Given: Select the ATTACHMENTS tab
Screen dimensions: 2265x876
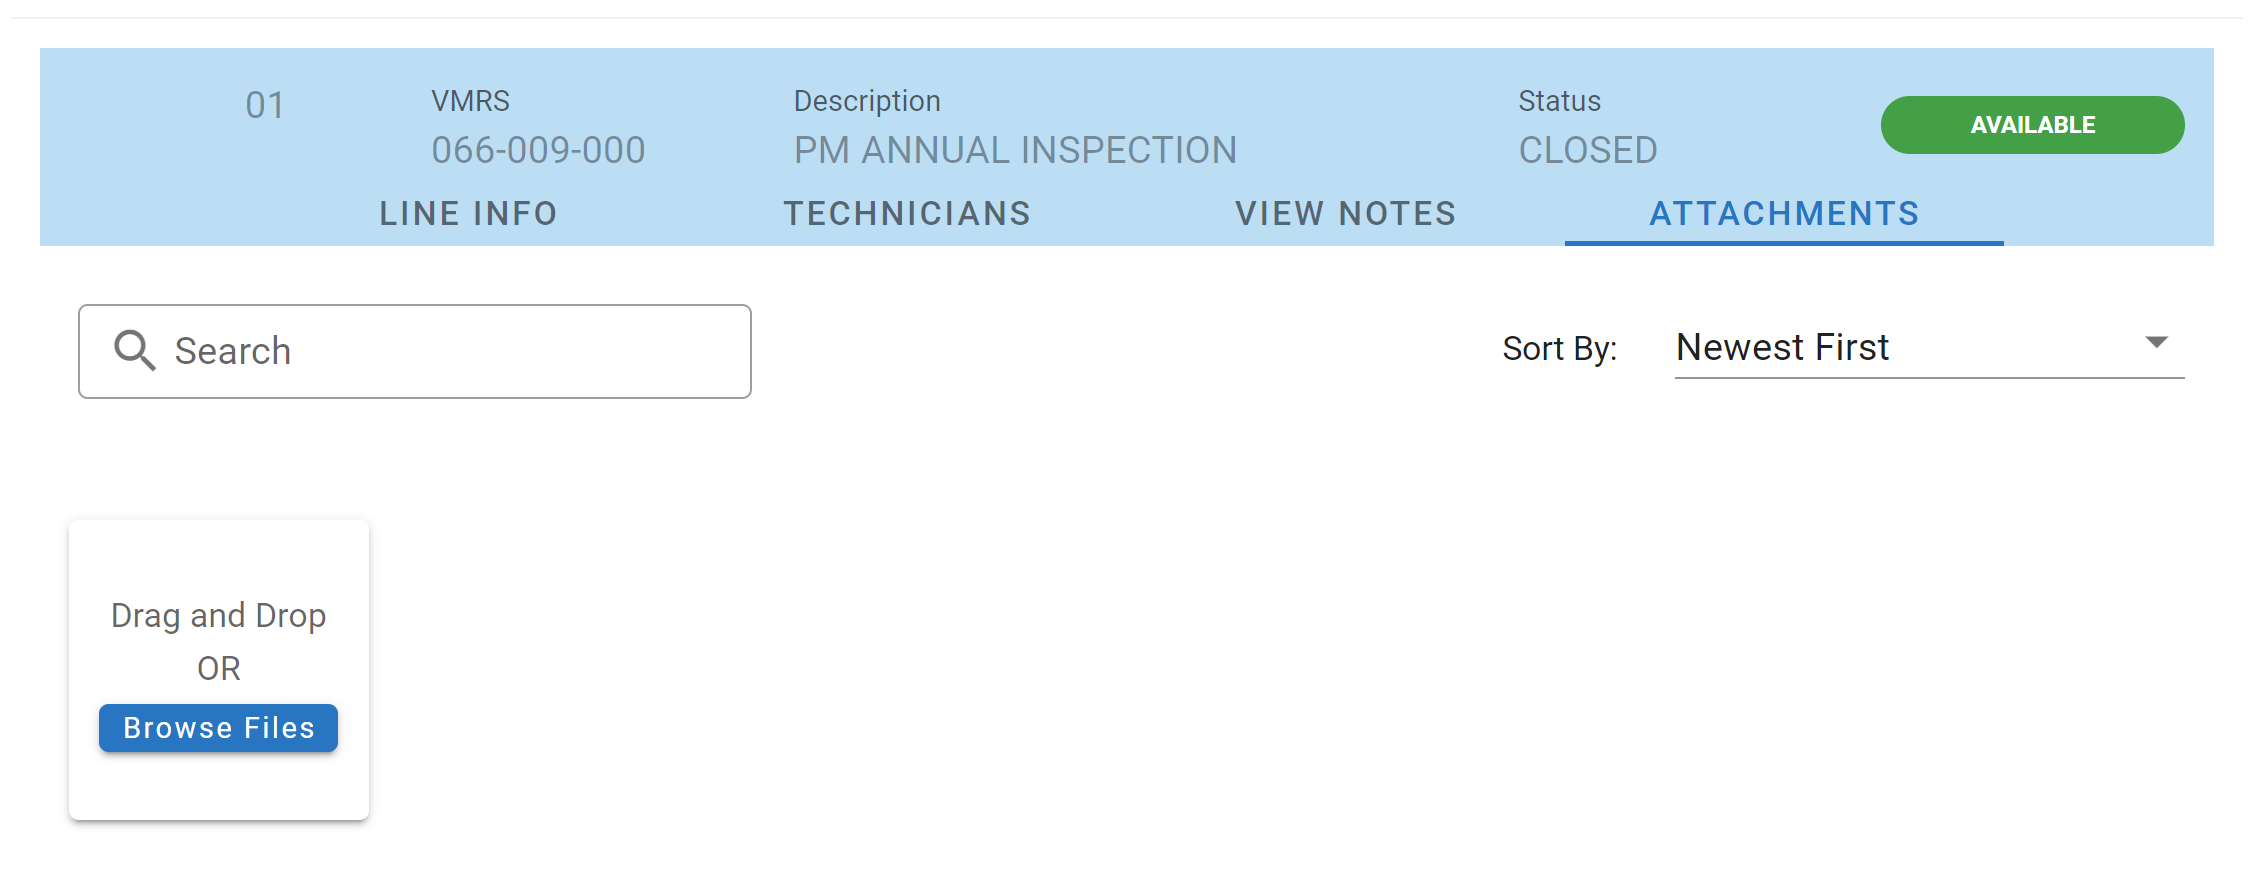Looking at the screenshot, I should 1784,213.
